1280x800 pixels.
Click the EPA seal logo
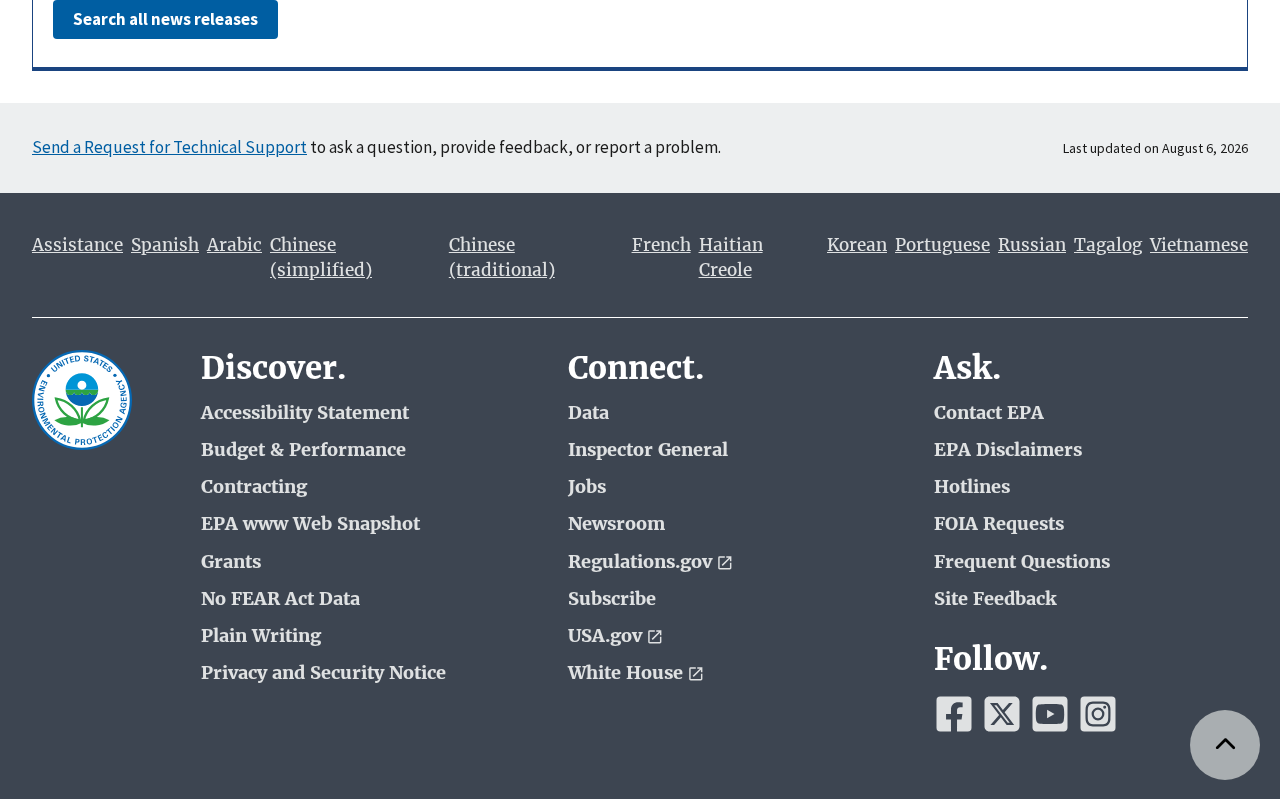[x=82, y=400]
